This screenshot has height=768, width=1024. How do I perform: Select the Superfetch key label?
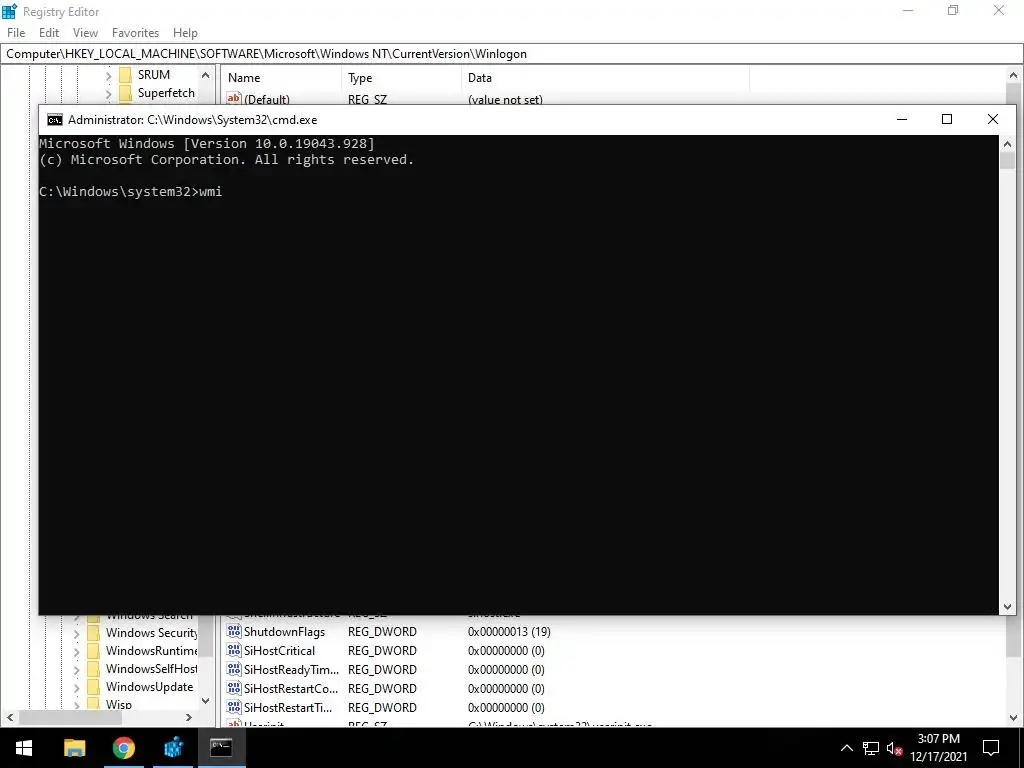(x=166, y=93)
